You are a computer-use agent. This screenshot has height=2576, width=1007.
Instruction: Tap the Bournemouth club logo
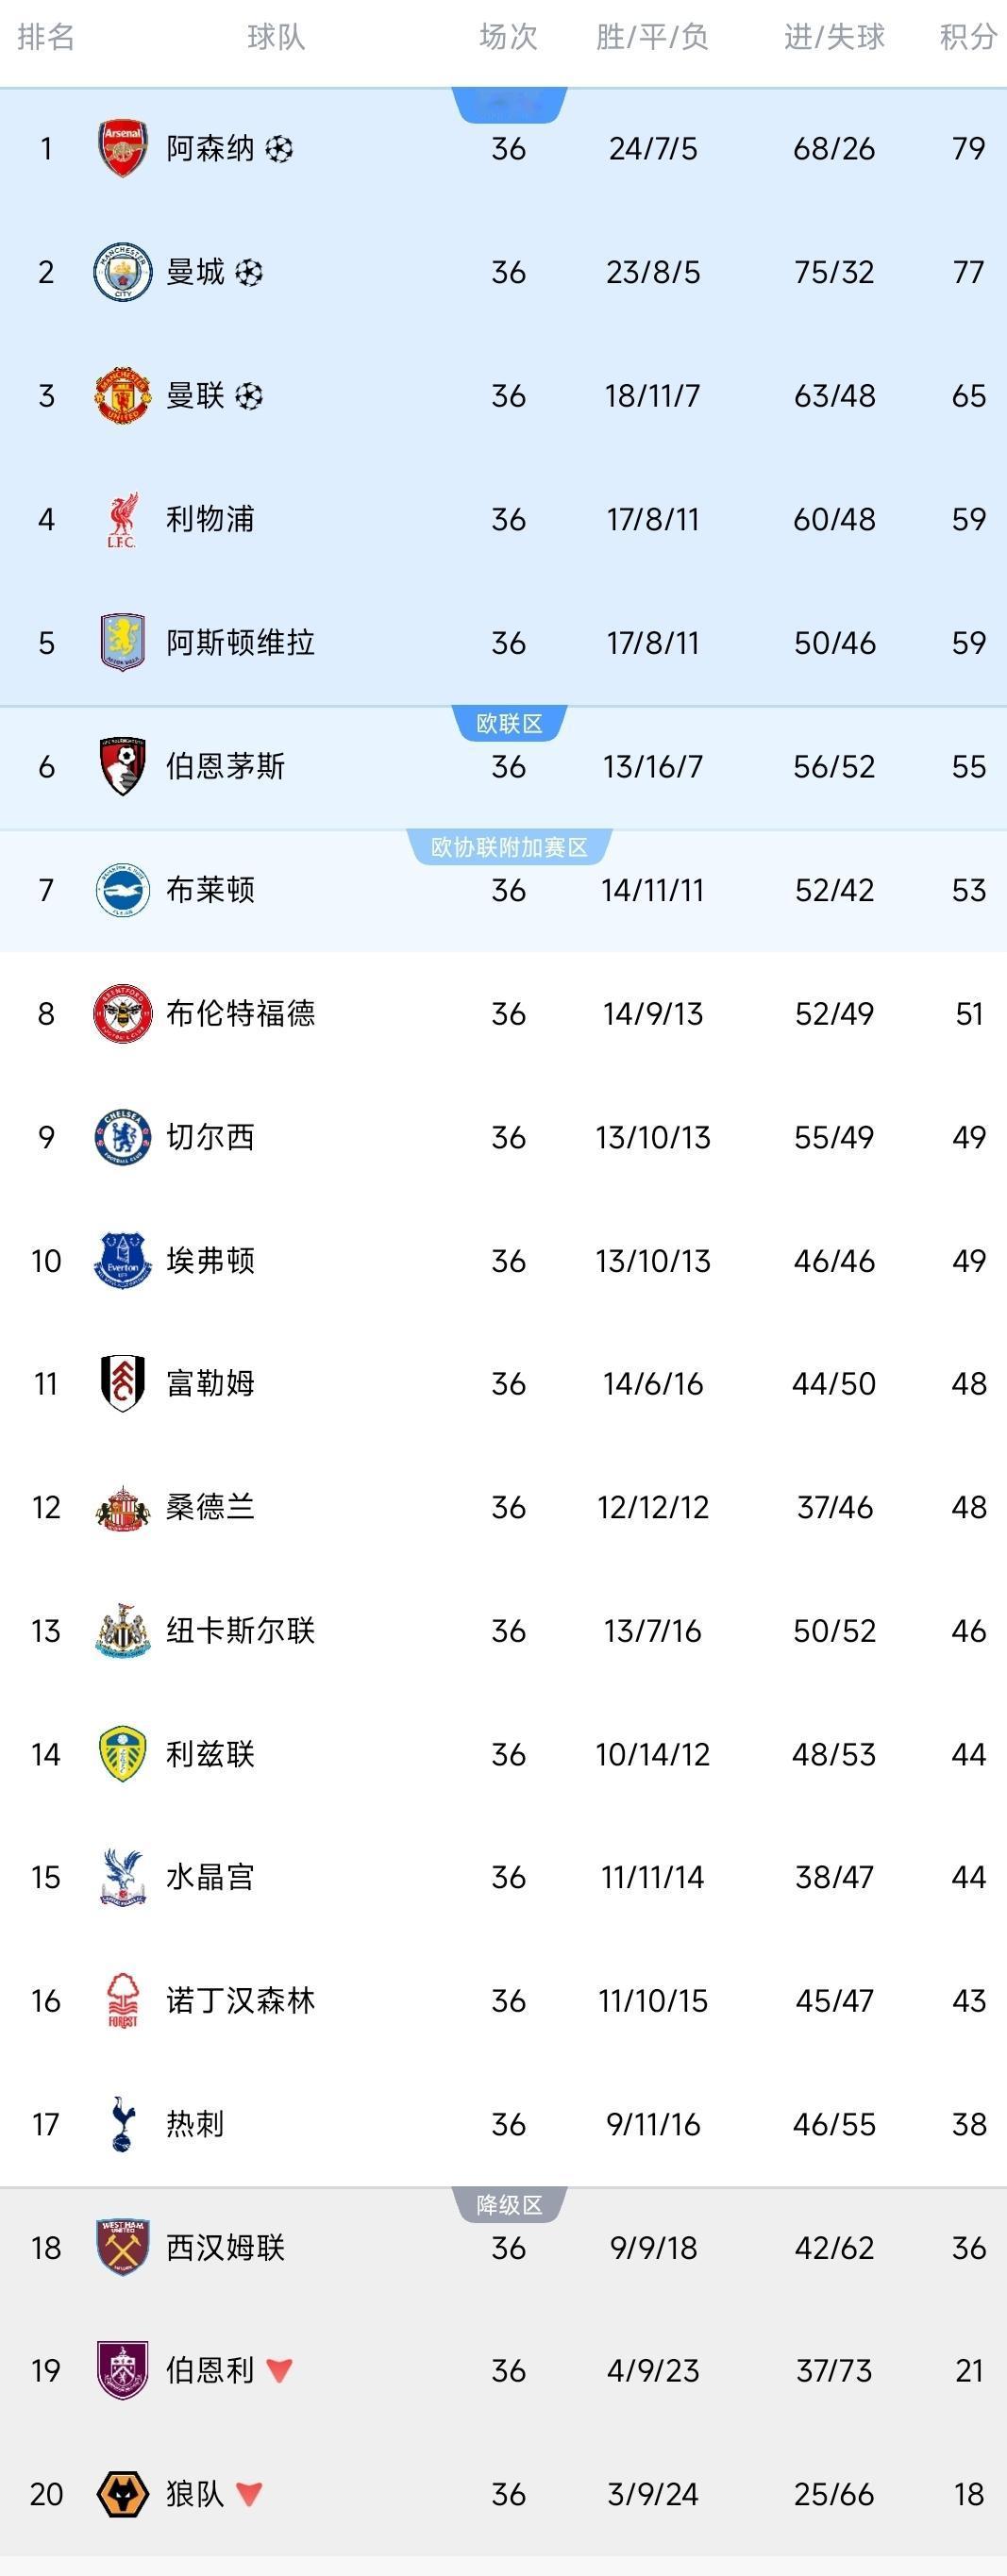[122, 767]
